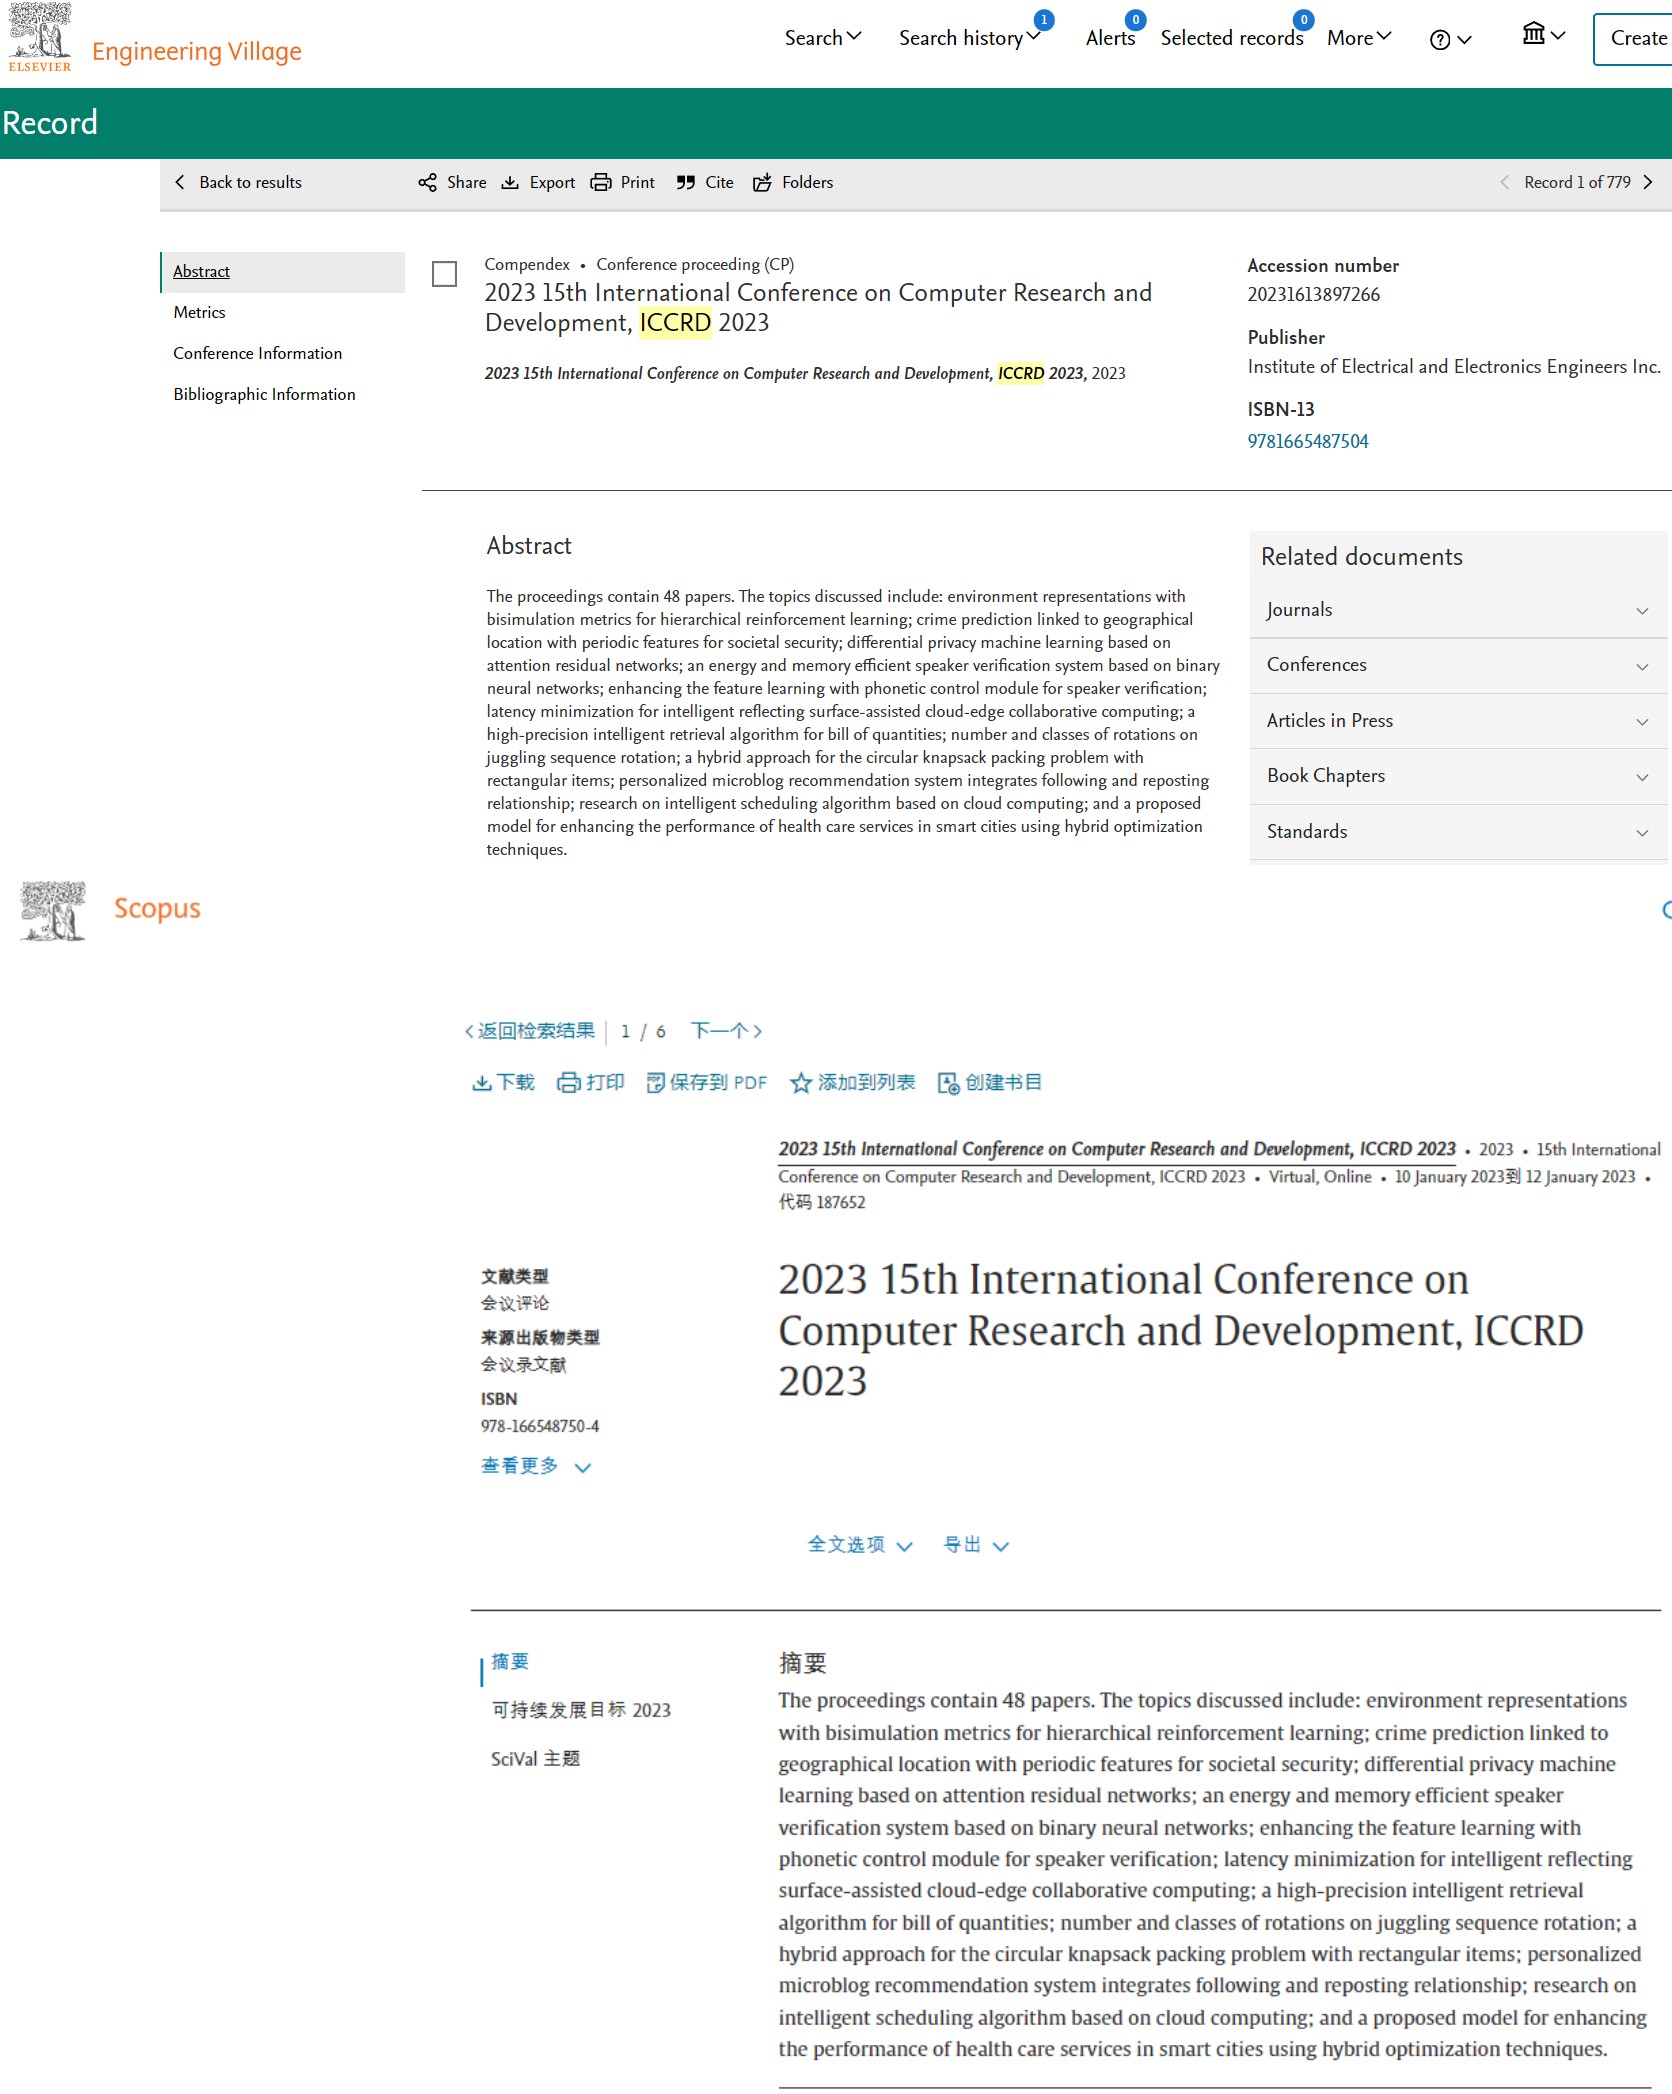Click the Compendex database label
This screenshot has height=2094, width=1672.
click(x=527, y=265)
